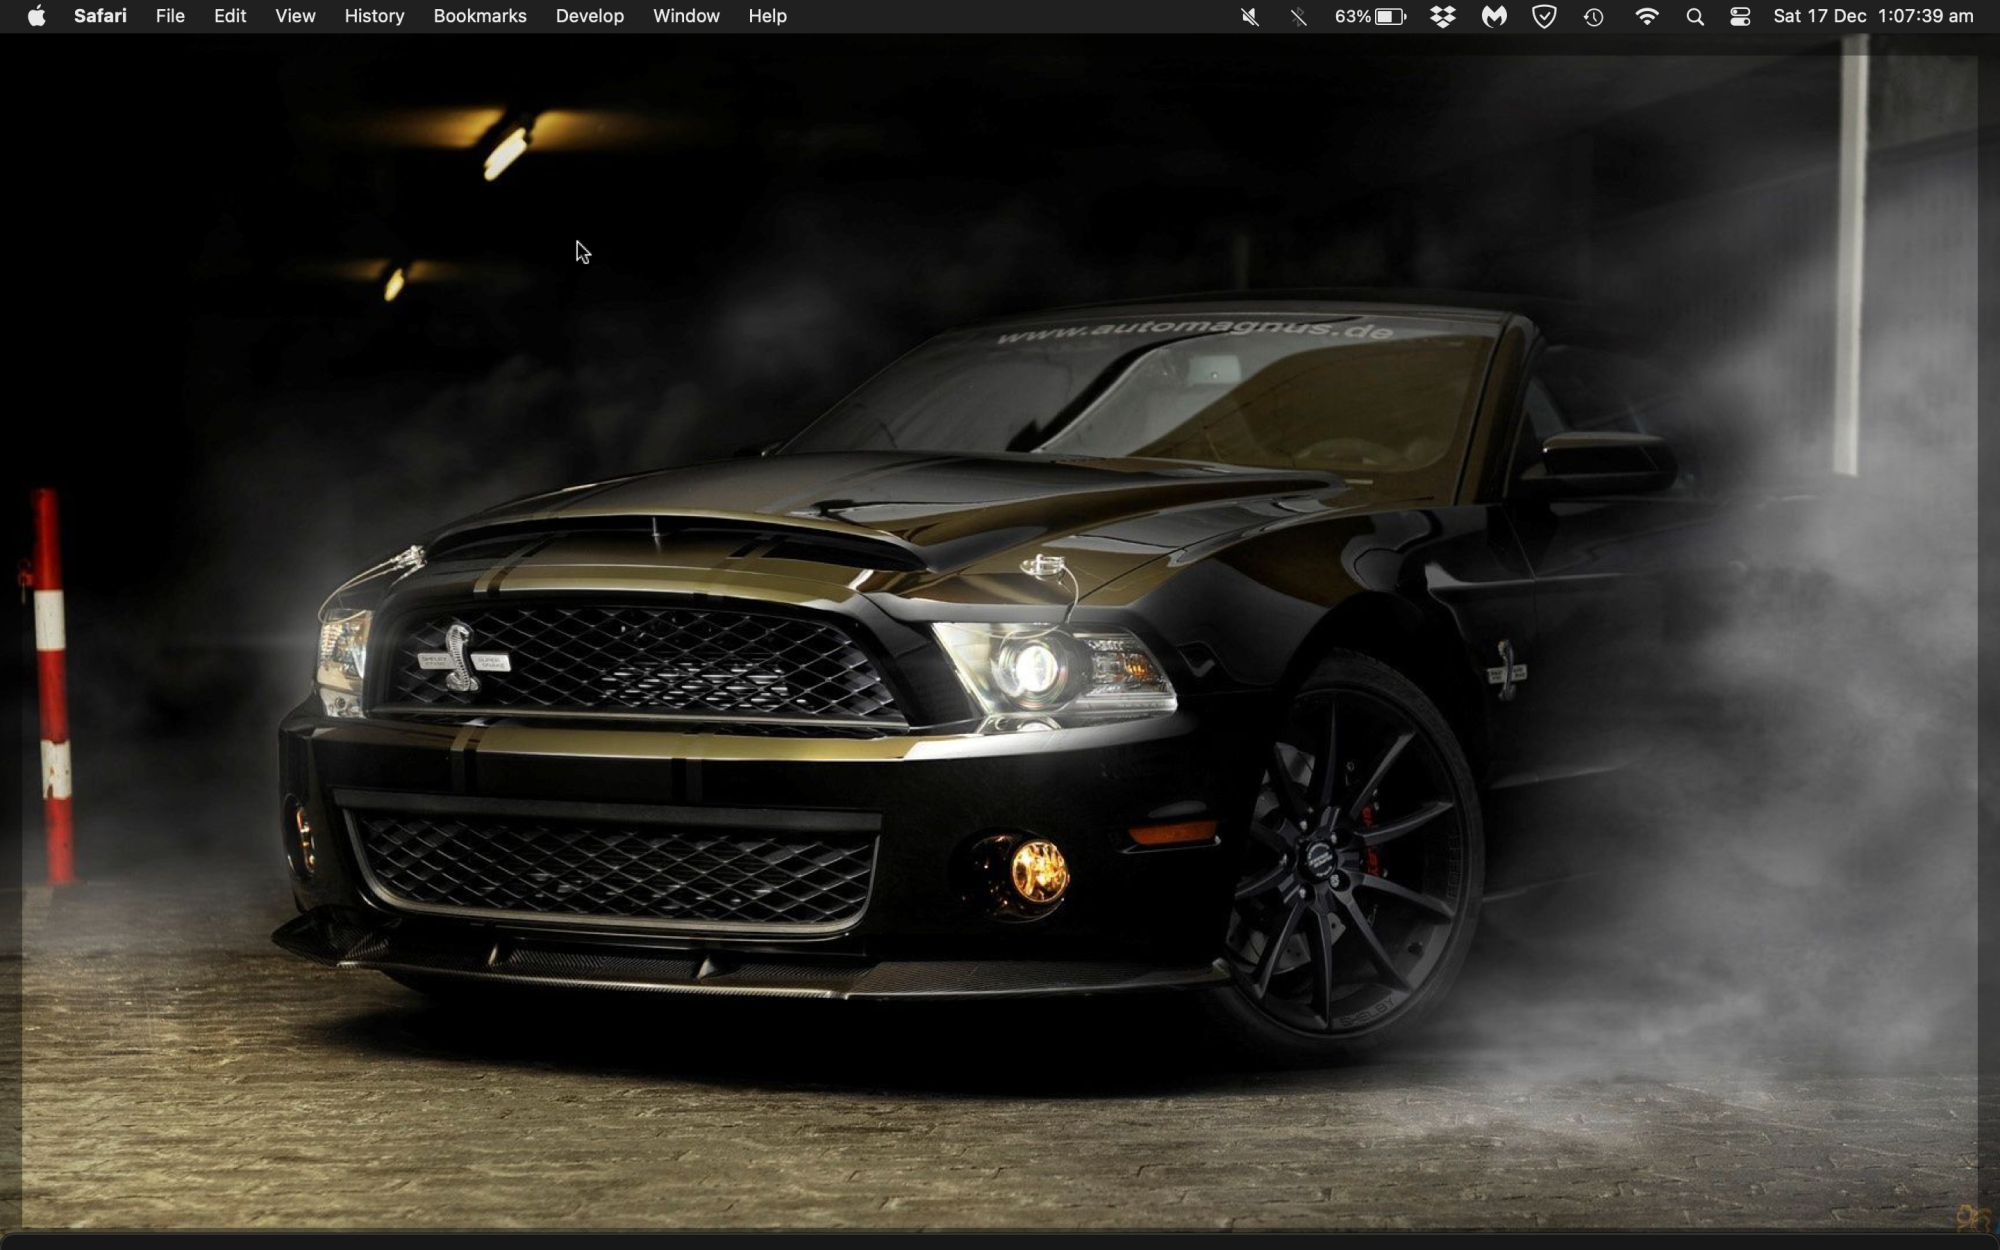Open the Help menu
Screen dimensions: 2000x1250
pyautogui.click(x=767, y=16)
